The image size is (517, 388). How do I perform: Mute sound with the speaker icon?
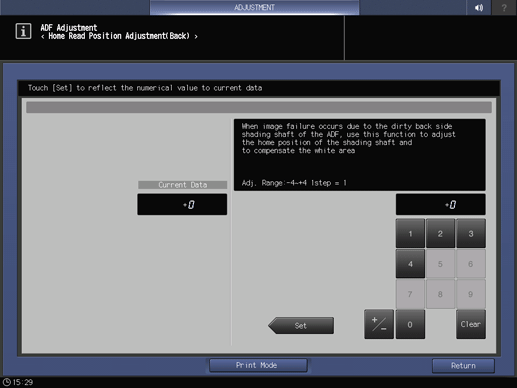pos(479,7)
